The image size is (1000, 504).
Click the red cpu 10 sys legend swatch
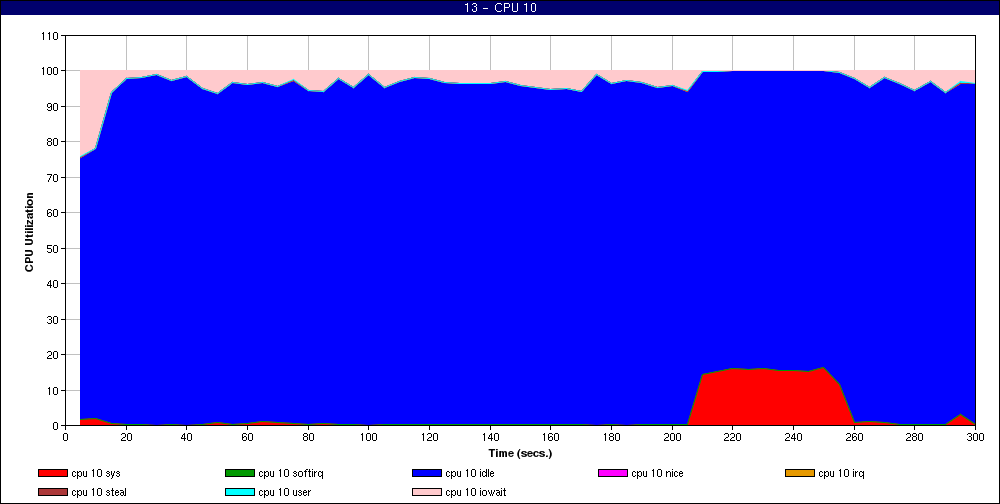pos(52,473)
